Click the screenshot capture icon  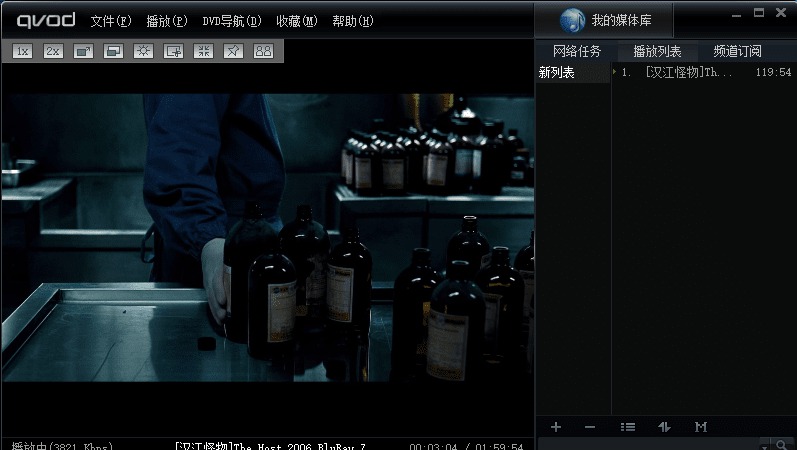pyautogui.click(x=173, y=51)
